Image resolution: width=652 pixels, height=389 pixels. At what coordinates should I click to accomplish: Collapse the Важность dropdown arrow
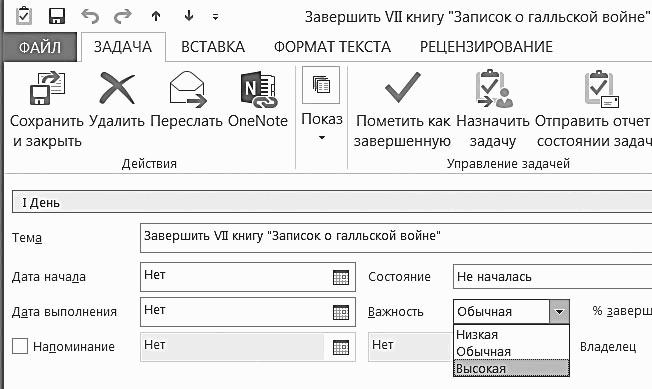click(x=559, y=312)
